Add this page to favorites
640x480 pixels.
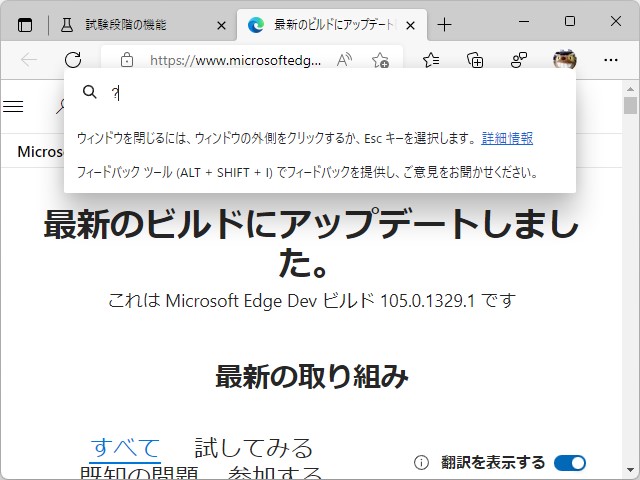(x=380, y=60)
